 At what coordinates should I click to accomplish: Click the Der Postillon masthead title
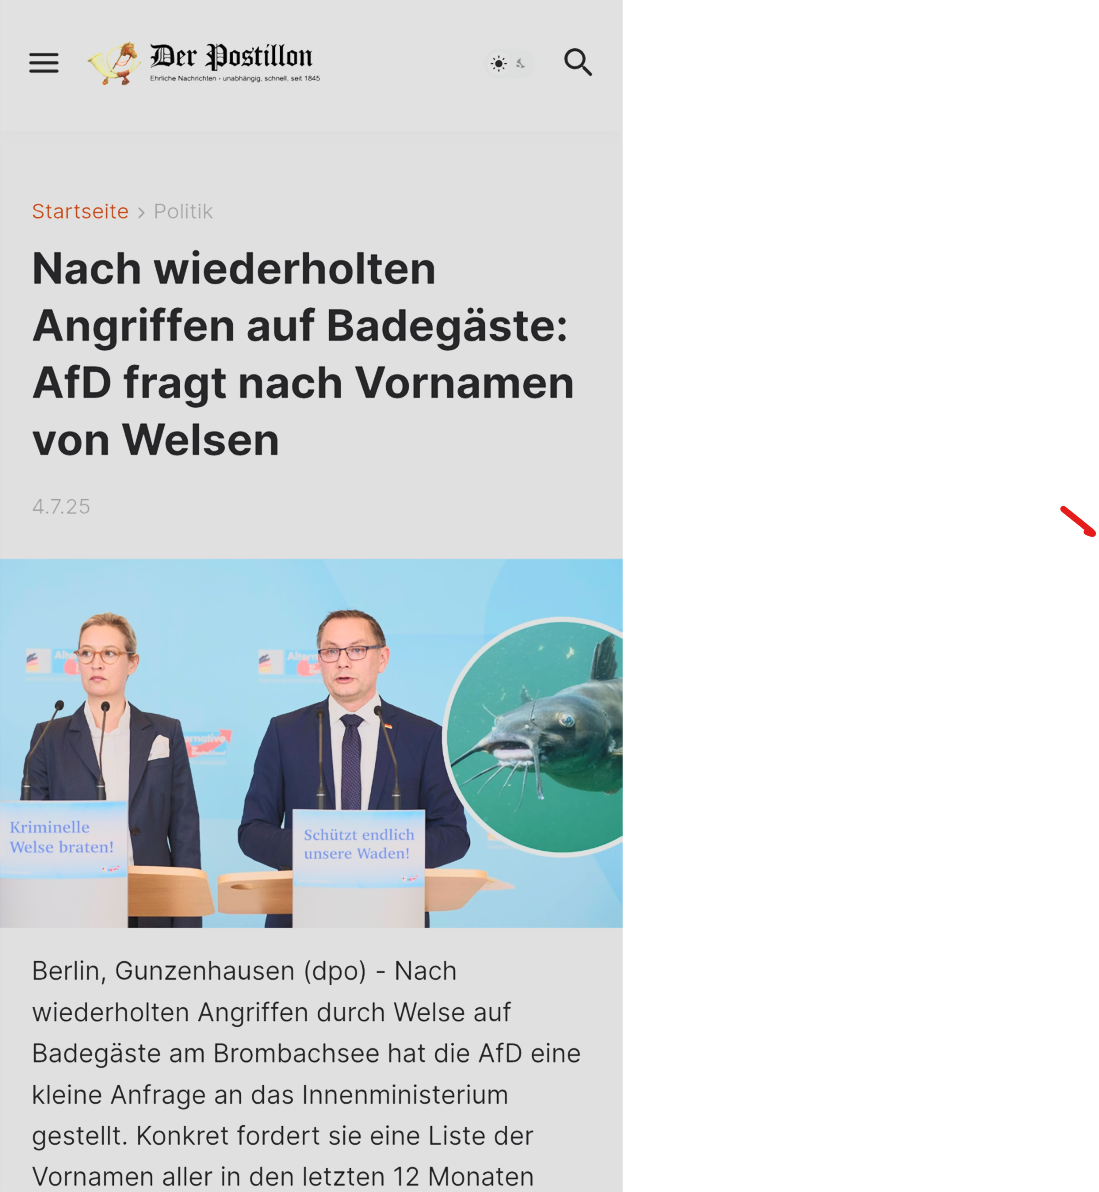pos(231,56)
